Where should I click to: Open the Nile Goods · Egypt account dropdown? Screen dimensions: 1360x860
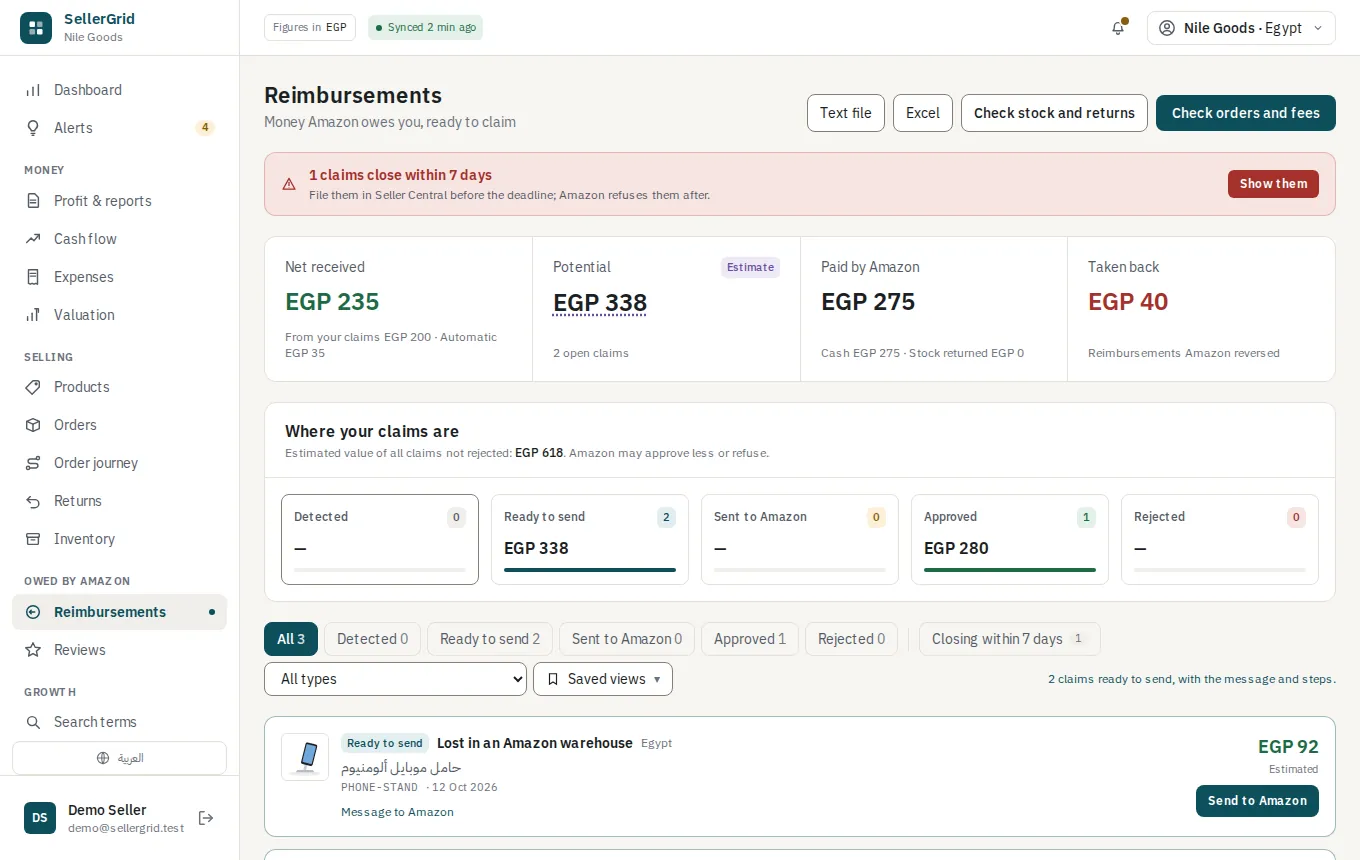[x=1241, y=28]
